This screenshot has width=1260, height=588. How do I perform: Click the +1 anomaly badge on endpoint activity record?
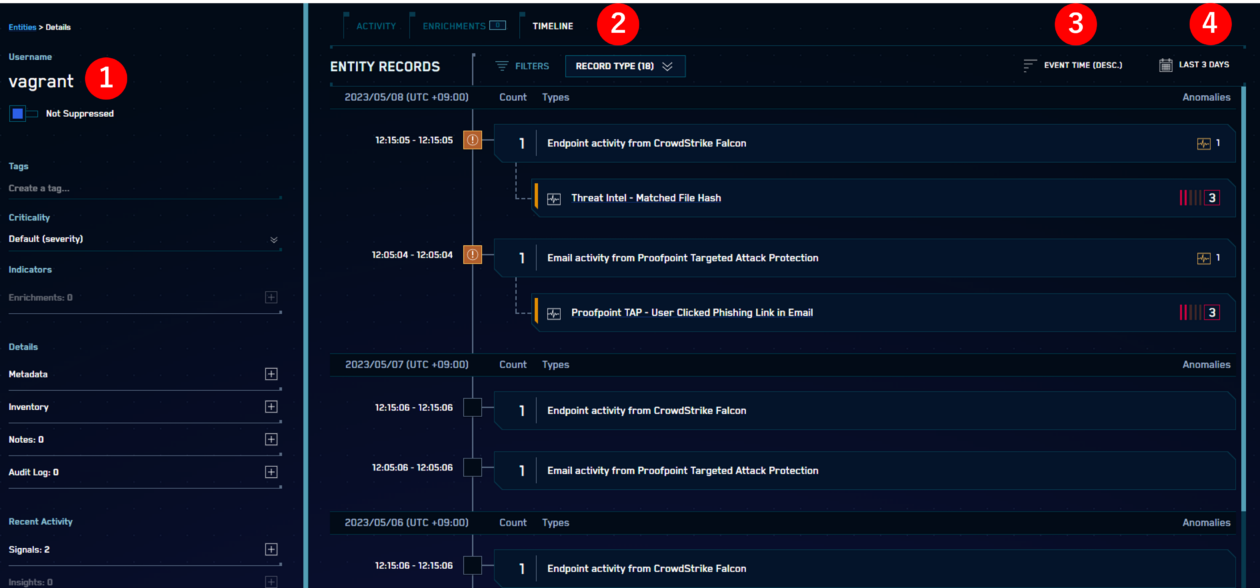(1205, 143)
